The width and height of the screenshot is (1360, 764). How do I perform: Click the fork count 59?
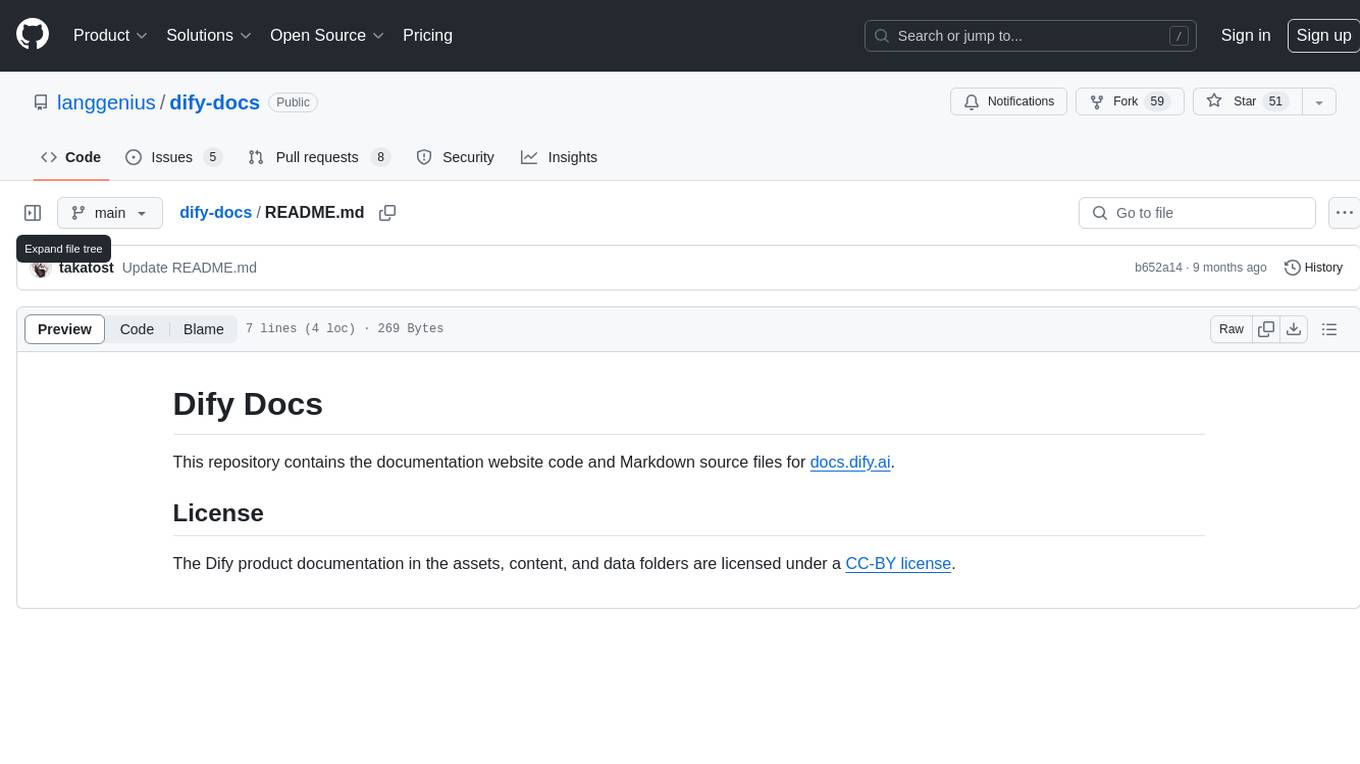pos(1158,102)
